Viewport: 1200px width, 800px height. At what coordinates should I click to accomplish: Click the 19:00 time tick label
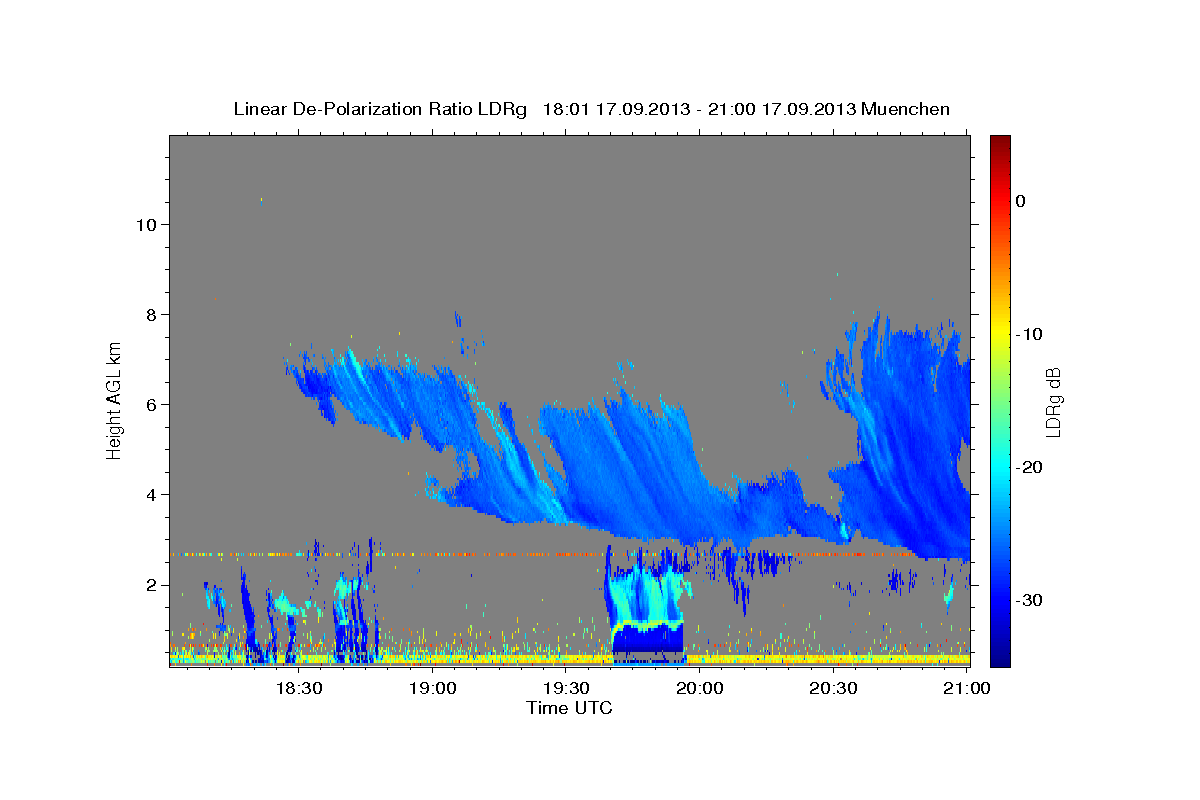click(432, 689)
